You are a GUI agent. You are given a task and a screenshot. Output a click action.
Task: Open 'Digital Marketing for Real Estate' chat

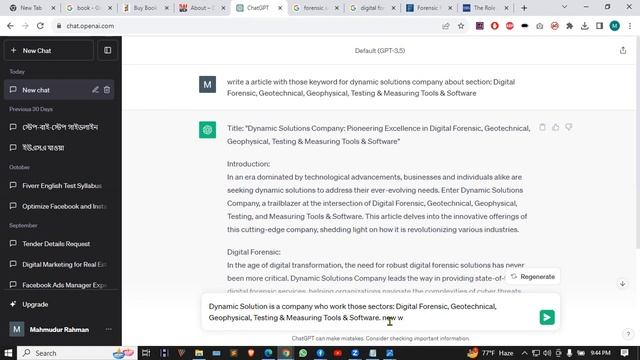click(x=59, y=264)
